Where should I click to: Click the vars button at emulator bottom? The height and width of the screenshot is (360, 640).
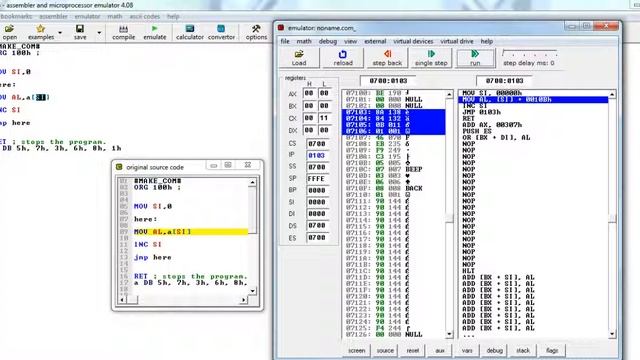[x=467, y=350]
